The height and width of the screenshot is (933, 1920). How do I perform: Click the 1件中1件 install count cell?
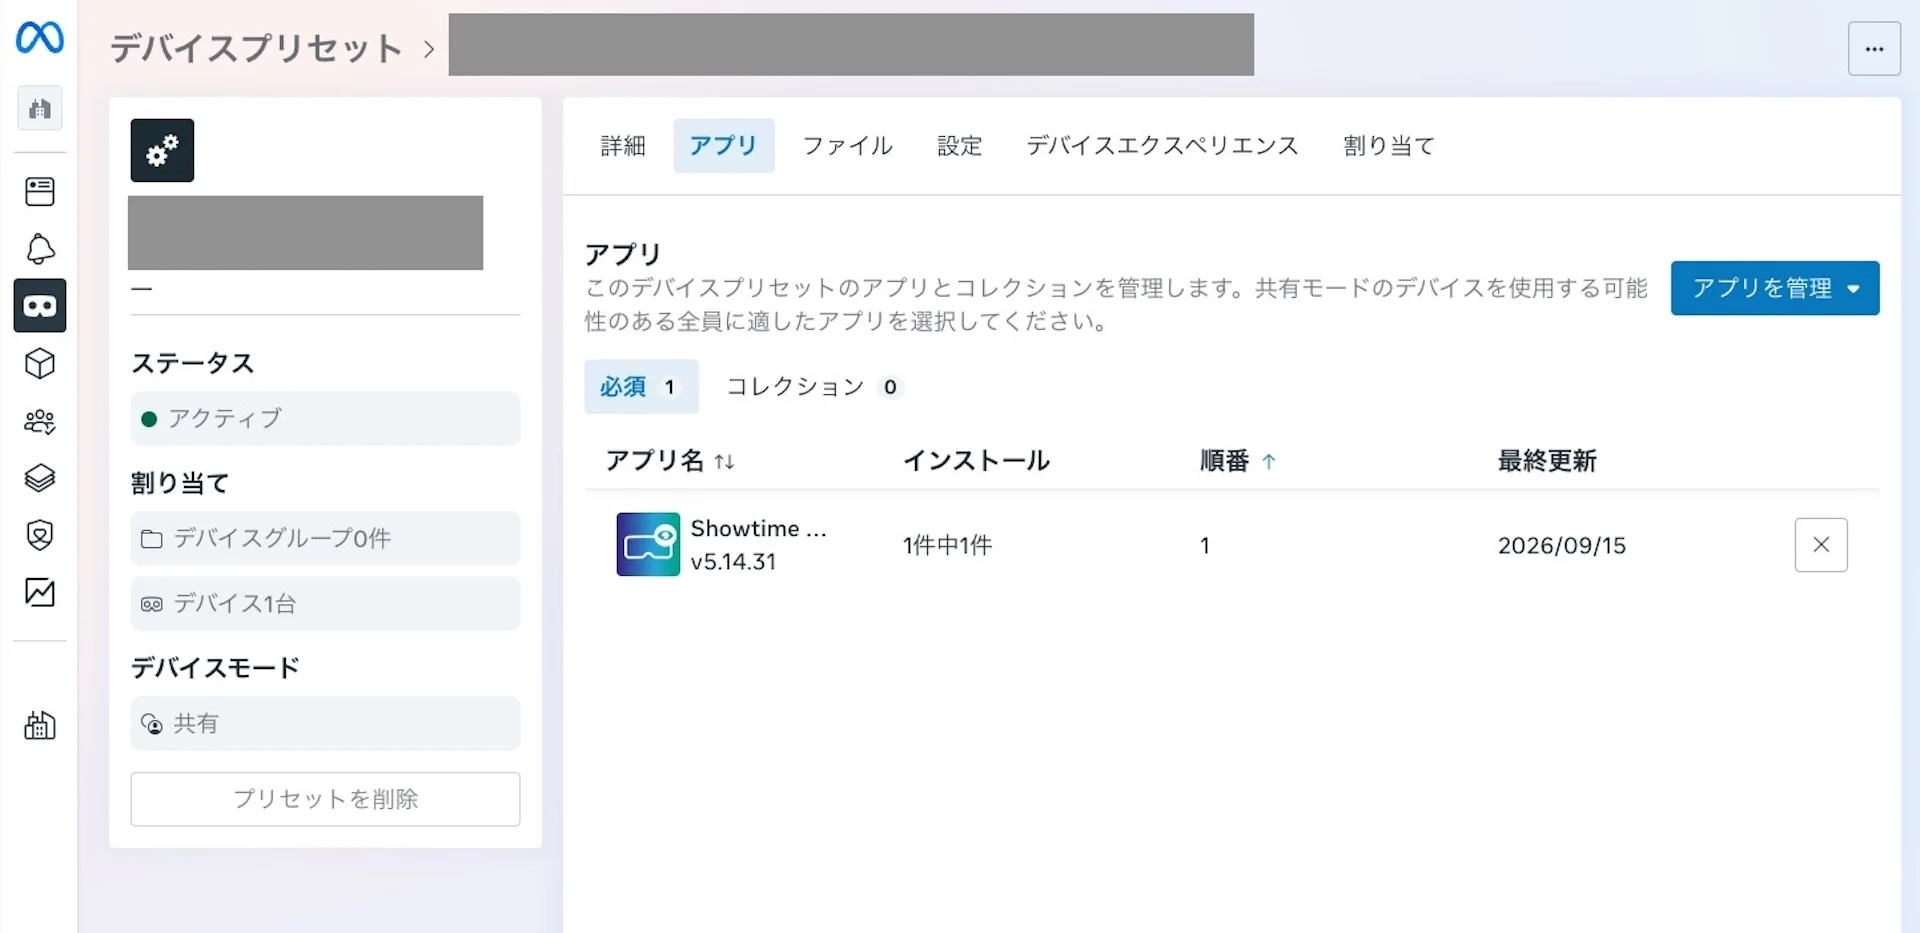tap(947, 545)
